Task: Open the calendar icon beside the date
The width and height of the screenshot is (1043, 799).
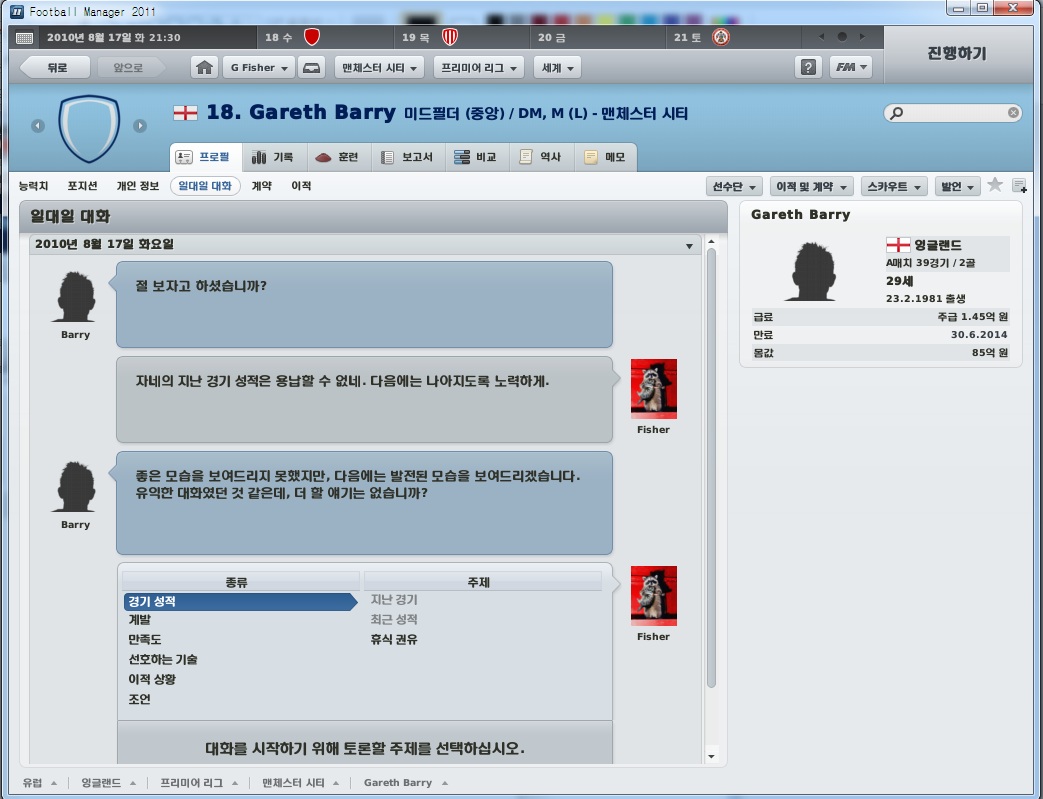Action: pos(25,37)
